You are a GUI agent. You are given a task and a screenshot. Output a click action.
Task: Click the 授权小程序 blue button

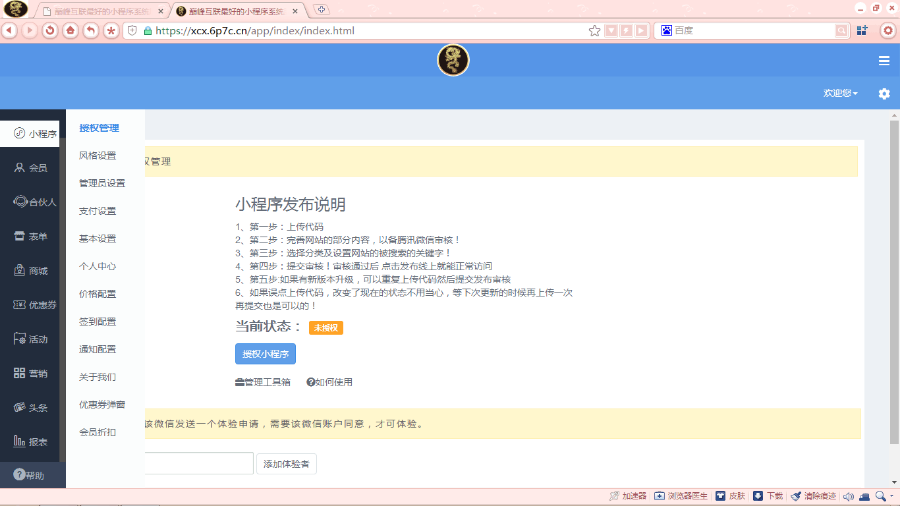[265, 354]
